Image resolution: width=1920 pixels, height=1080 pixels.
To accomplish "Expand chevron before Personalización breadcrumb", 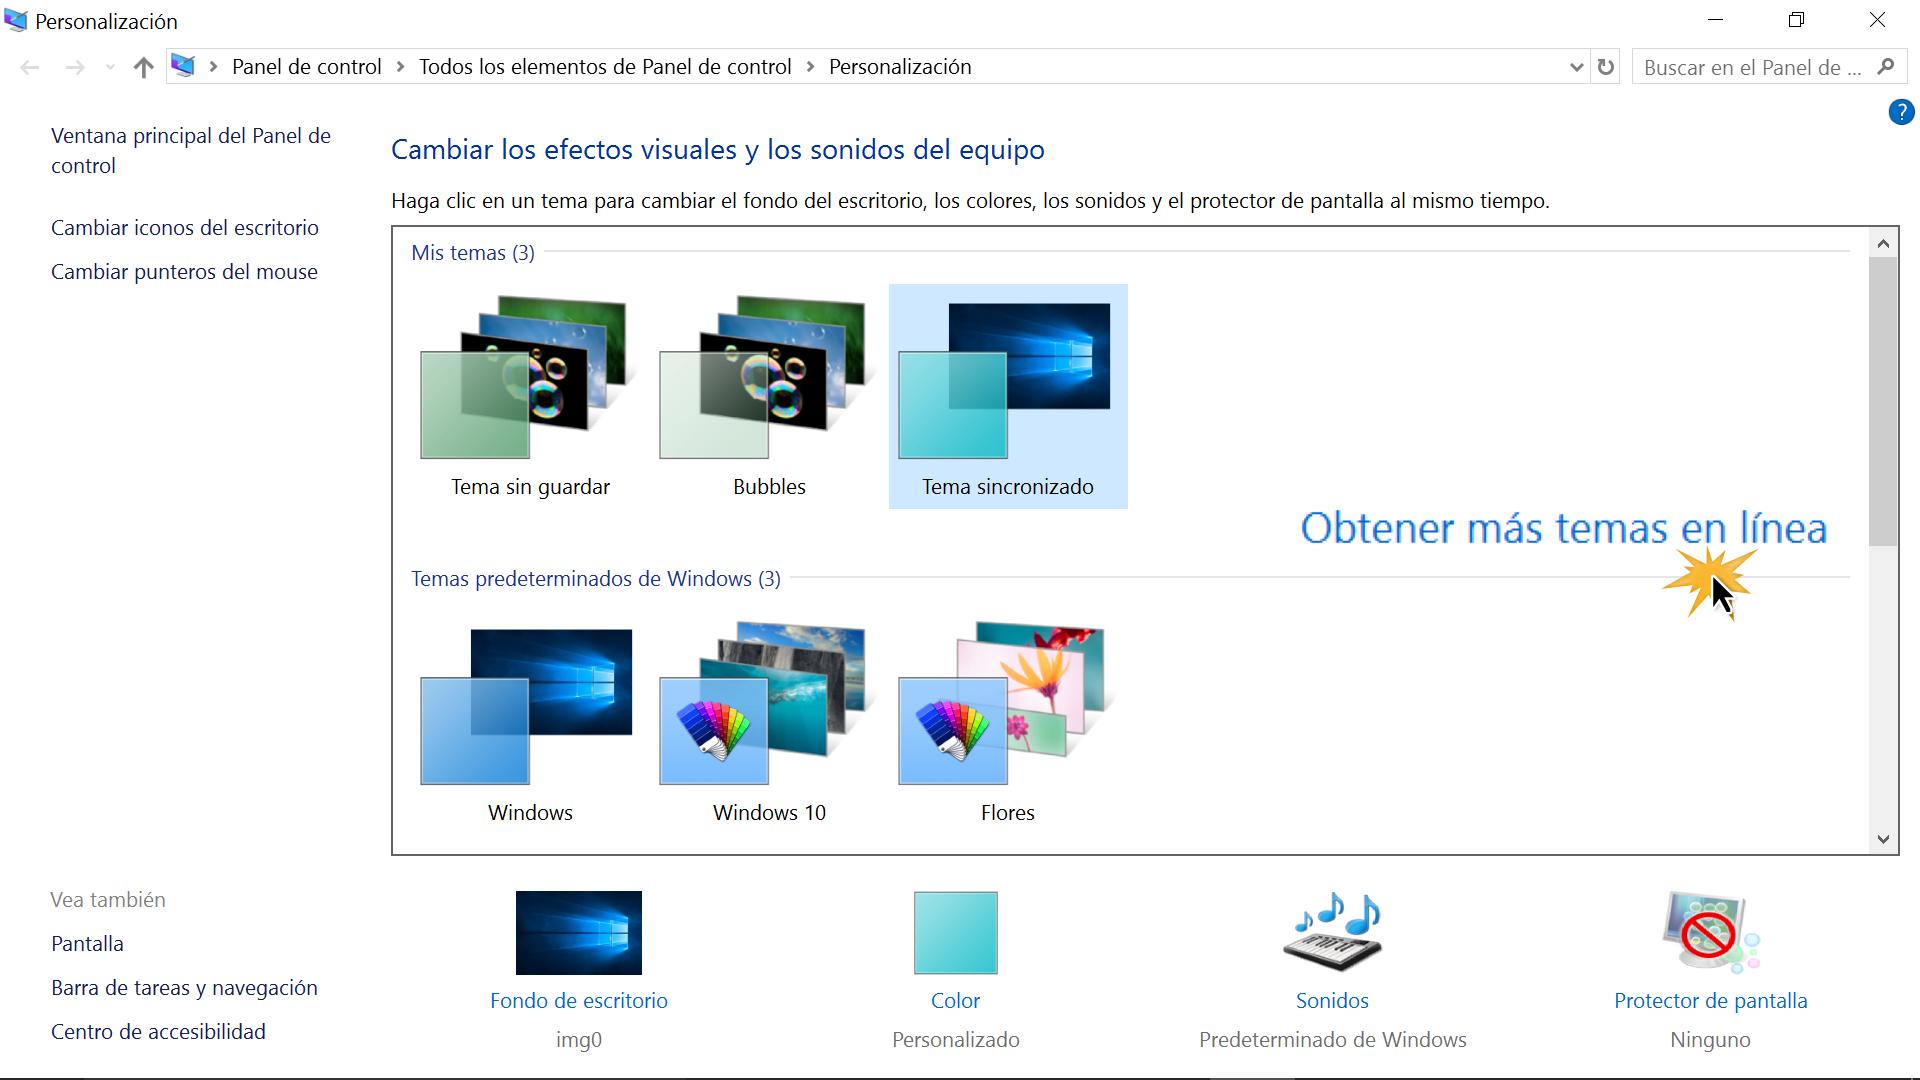I will click(810, 67).
